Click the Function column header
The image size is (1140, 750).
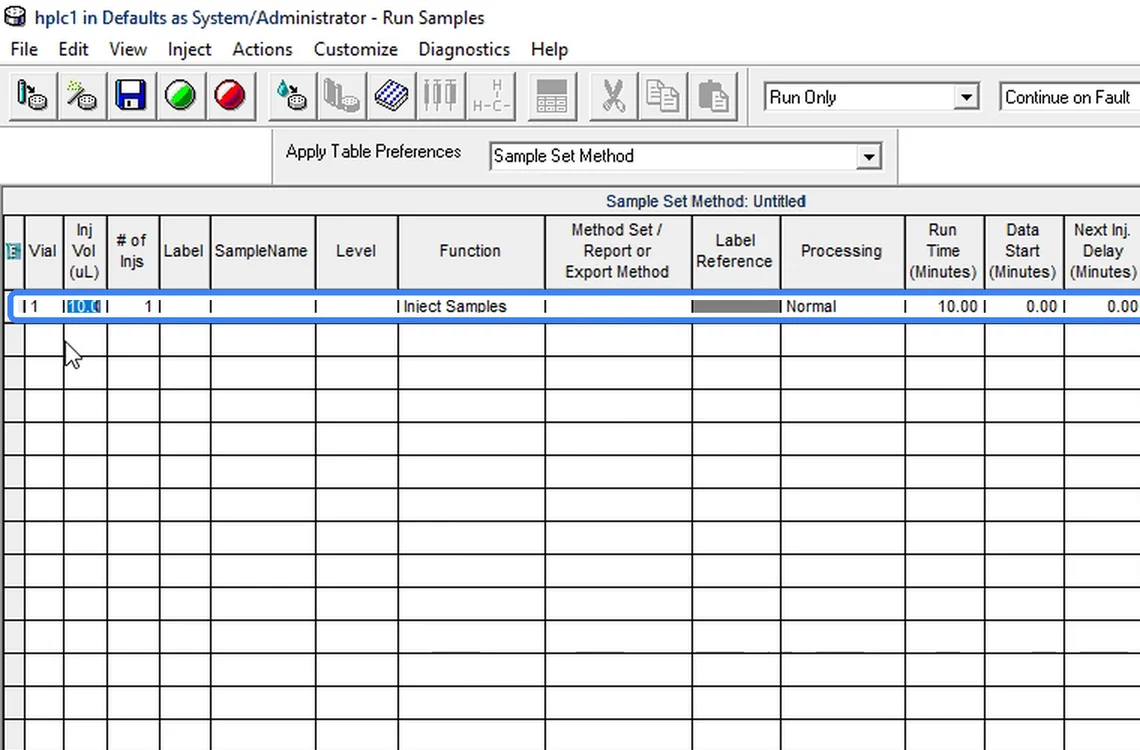tap(471, 251)
